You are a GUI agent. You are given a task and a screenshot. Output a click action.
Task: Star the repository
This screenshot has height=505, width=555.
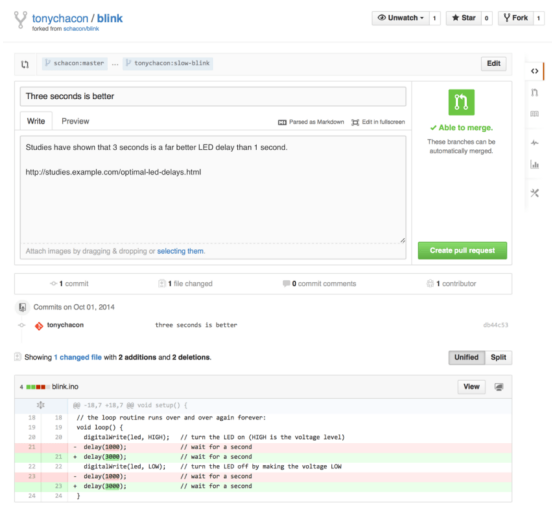click(464, 18)
